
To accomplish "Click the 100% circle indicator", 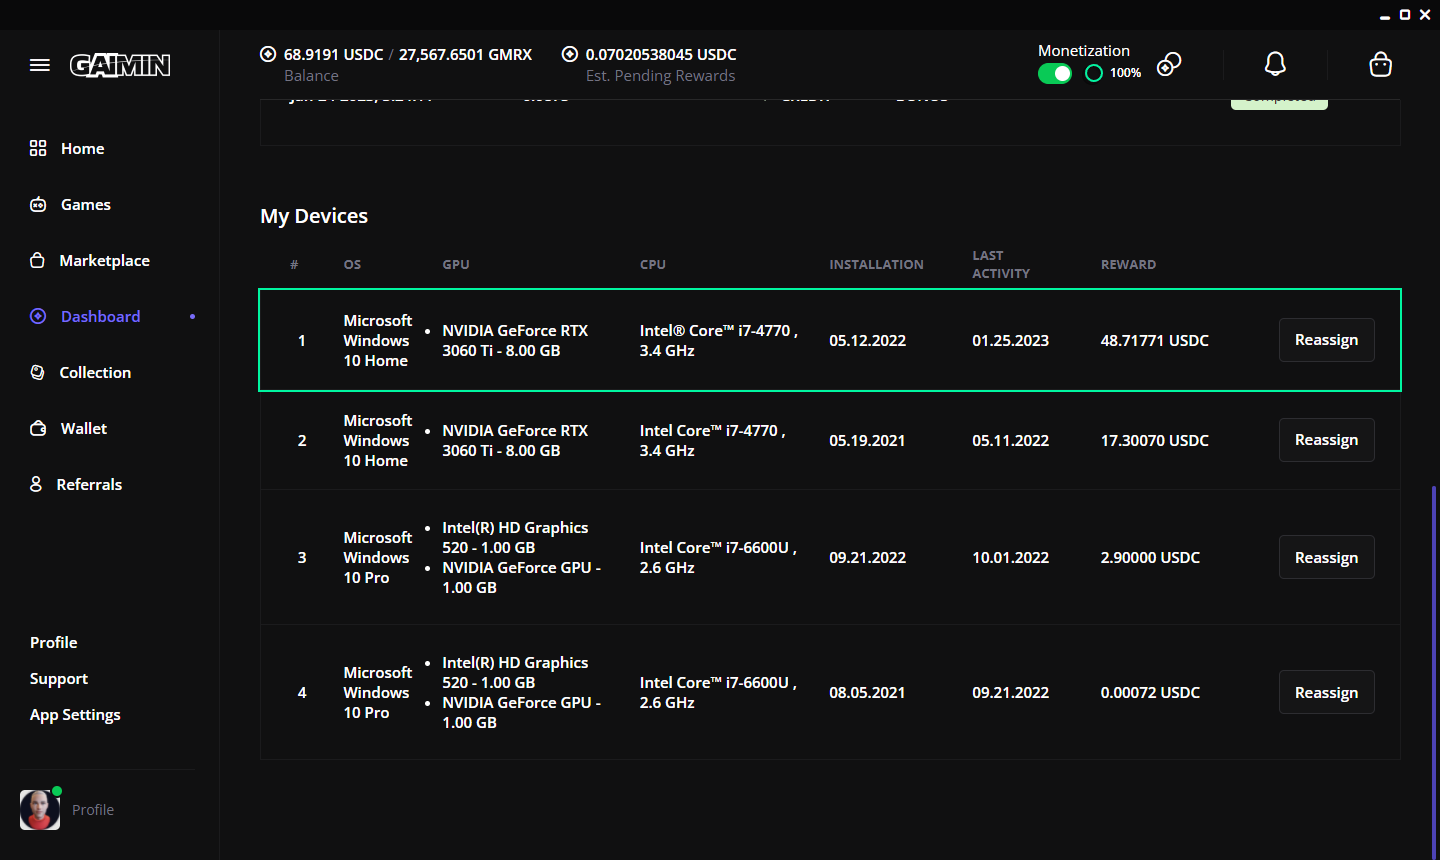I will [1094, 73].
